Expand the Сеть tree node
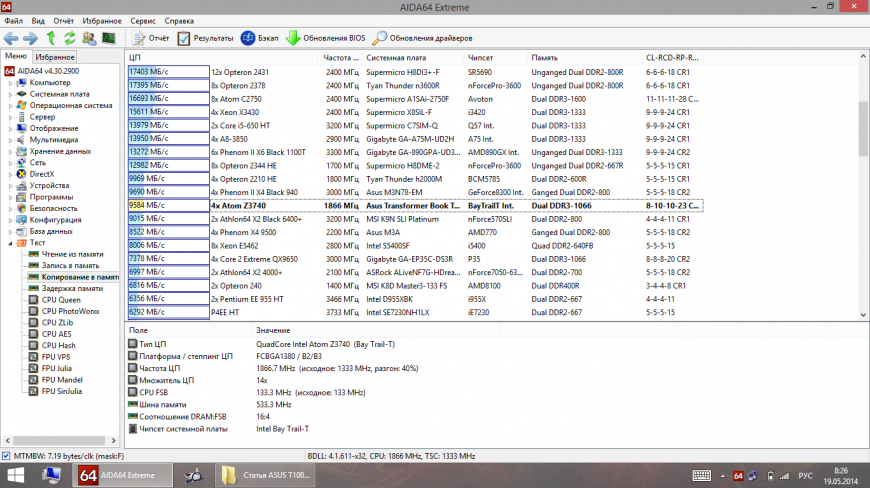The width and height of the screenshot is (870, 488). tap(10, 162)
